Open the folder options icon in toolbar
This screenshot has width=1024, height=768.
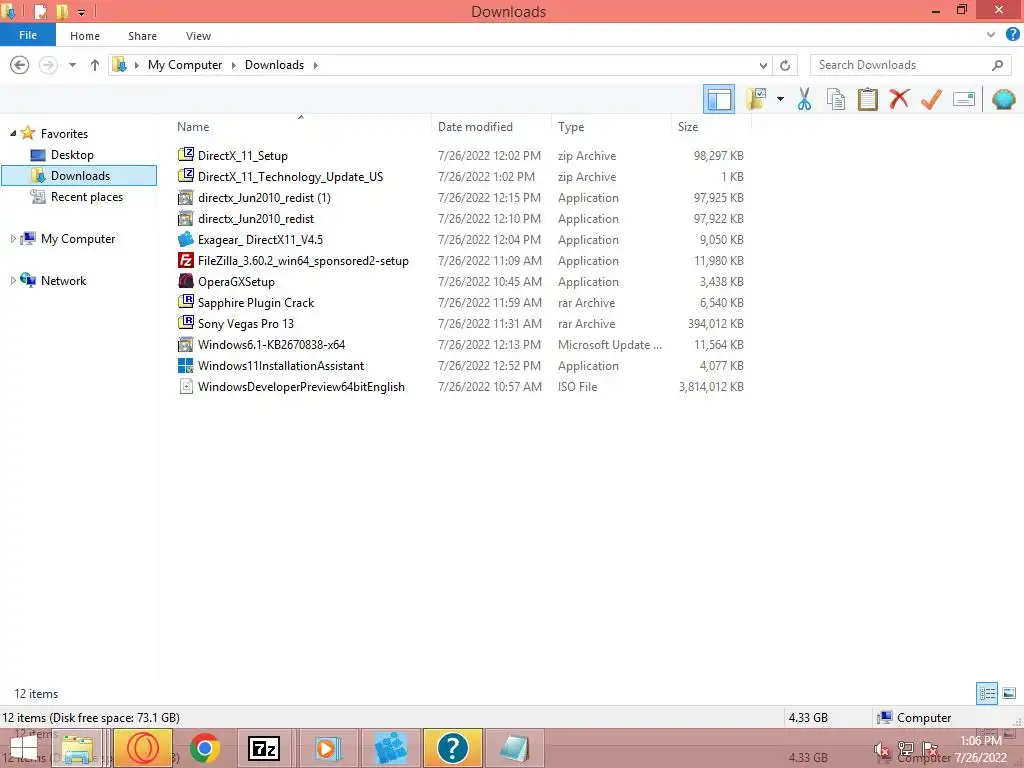[756, 99]
